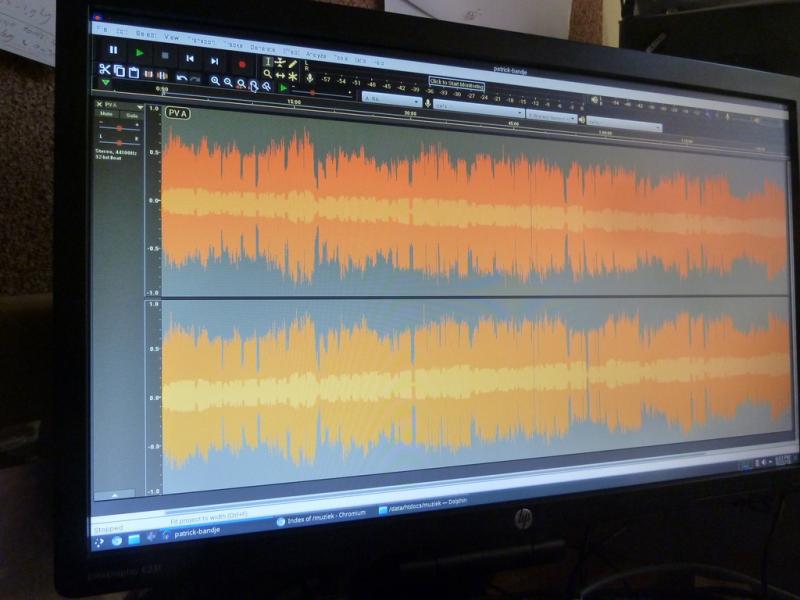This screenshot has width=800, height=600.
Task: Switch to the Dolphin taskbar window
Action: pyautogui.click(x=422, y=505)
